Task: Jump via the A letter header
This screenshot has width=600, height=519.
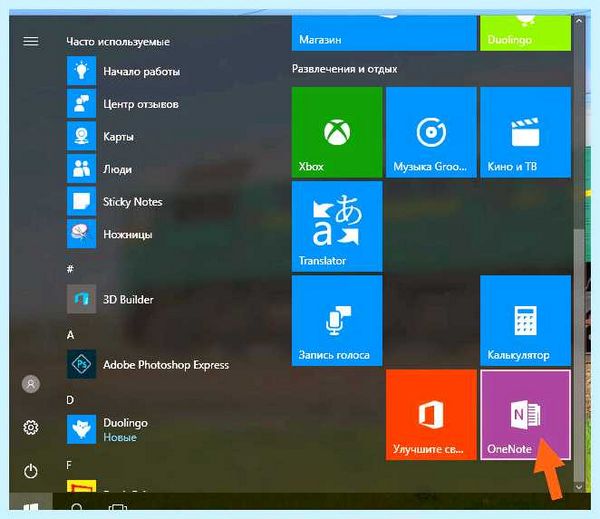Action: (70, 335)
